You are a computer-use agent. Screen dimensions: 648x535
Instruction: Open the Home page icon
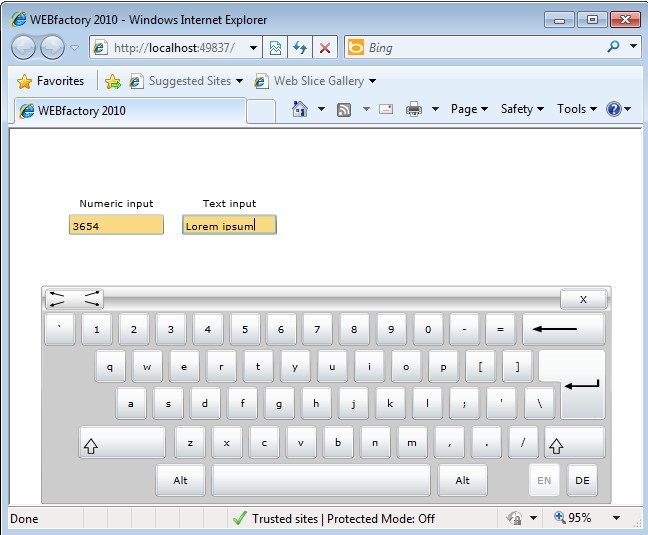pyautogui.click(x=299, y=109)
